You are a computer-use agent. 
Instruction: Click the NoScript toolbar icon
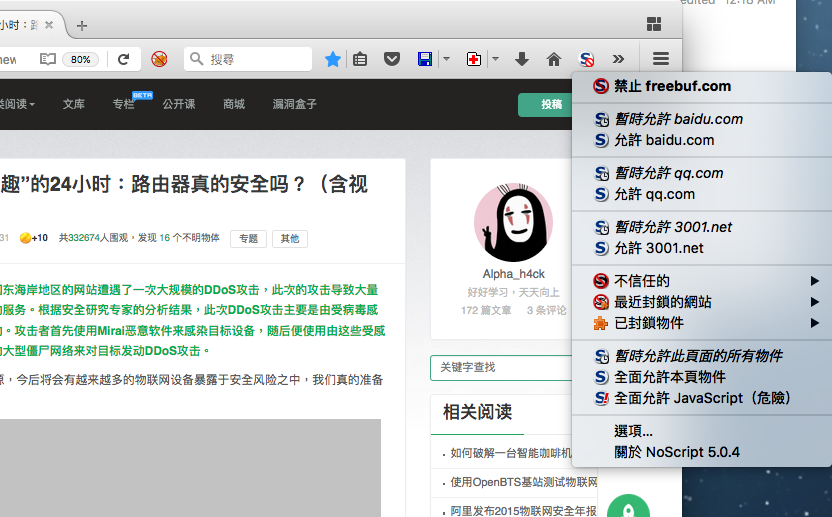click(586, 59)
